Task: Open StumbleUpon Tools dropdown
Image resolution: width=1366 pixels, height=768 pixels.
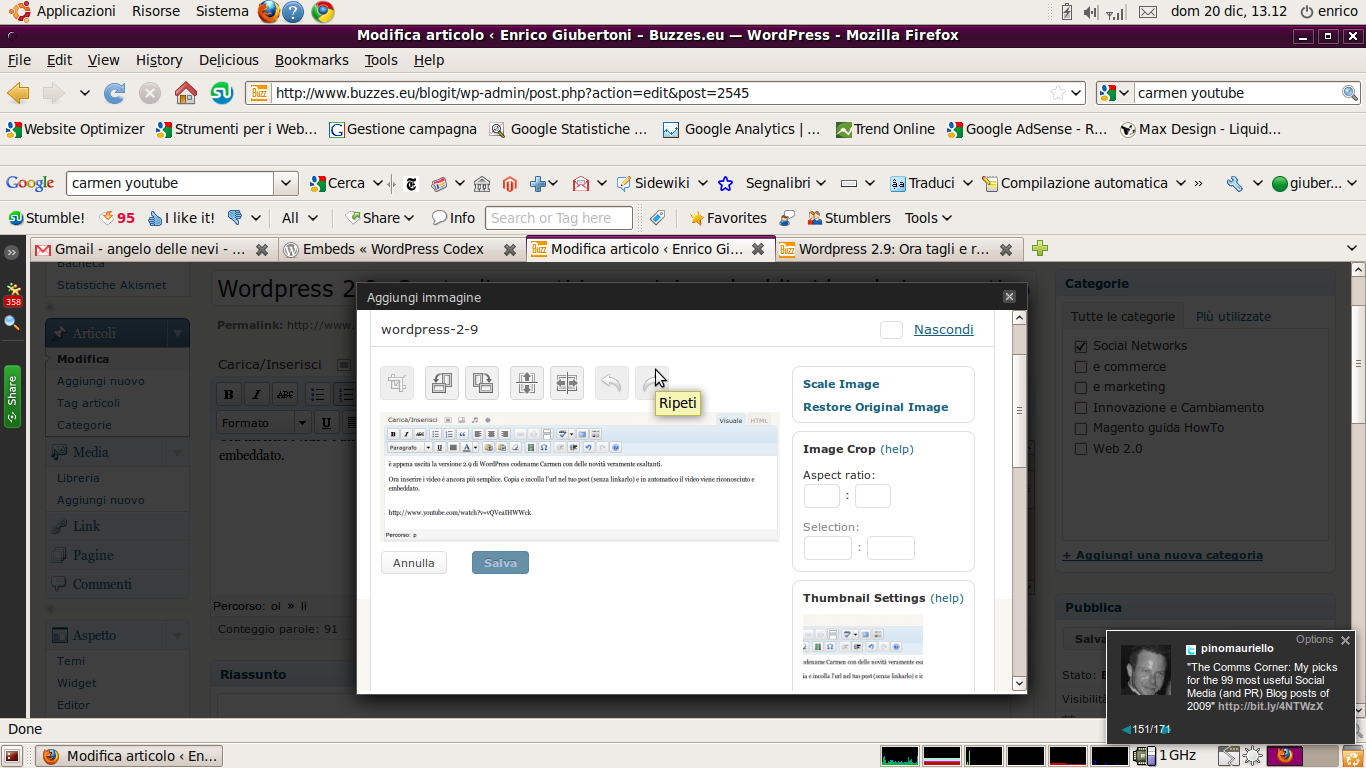Action: click(928, 218)
